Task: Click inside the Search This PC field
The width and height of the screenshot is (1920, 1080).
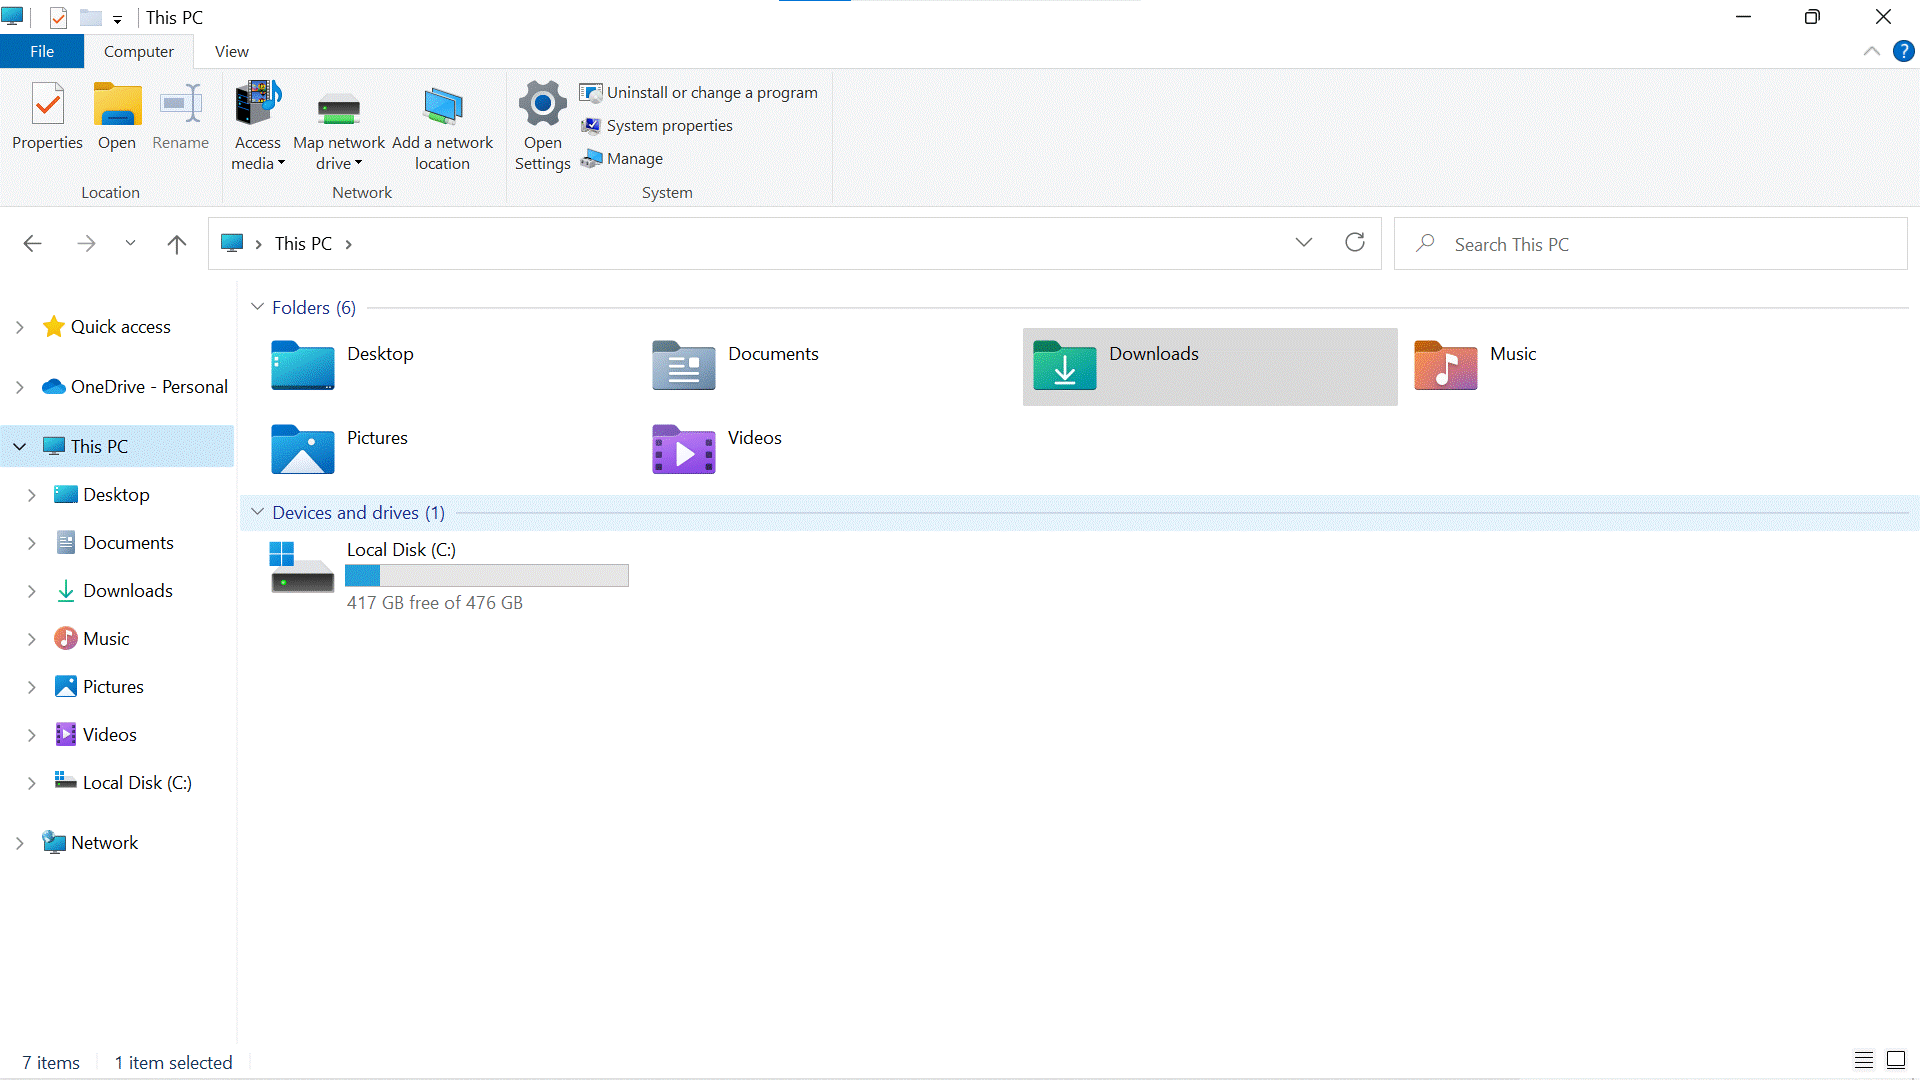Action: [x=1600, y=243]
